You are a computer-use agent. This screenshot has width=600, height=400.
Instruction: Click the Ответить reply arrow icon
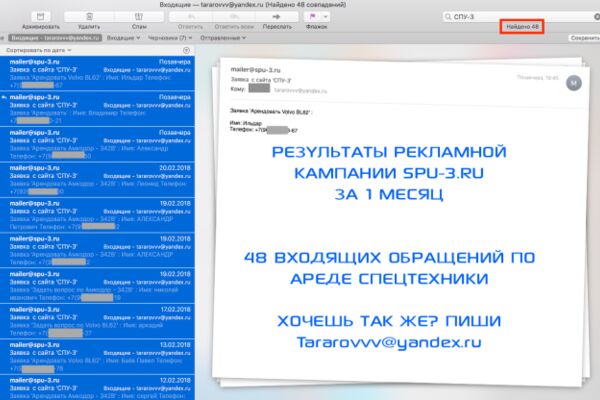pos(191,16)
